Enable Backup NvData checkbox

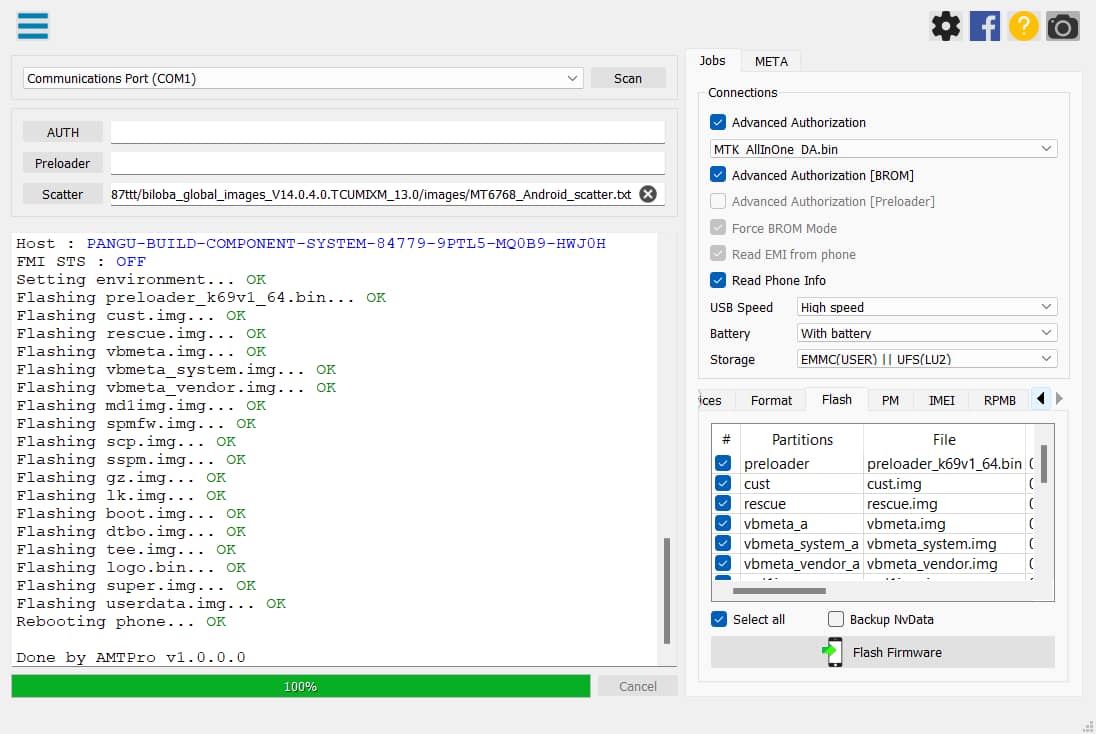[x=835, y=619]
